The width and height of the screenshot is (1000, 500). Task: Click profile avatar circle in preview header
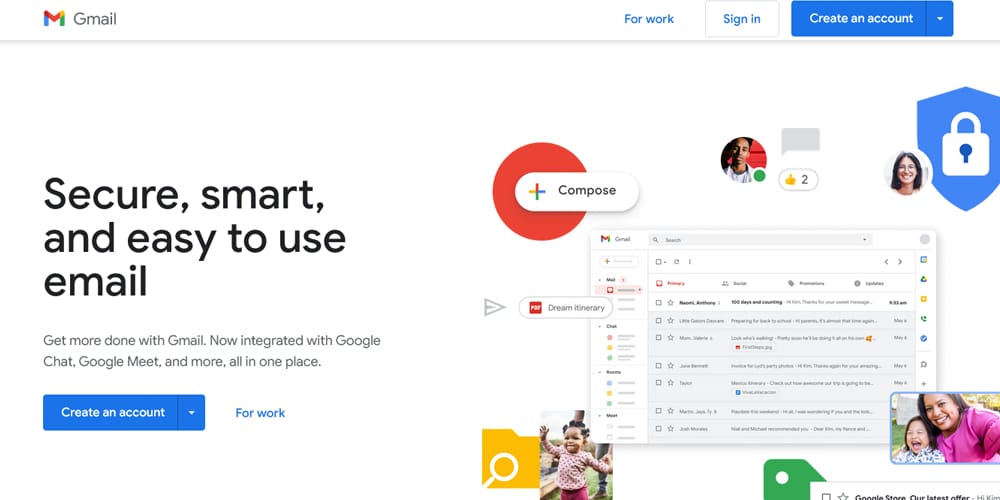pos(925,239)
